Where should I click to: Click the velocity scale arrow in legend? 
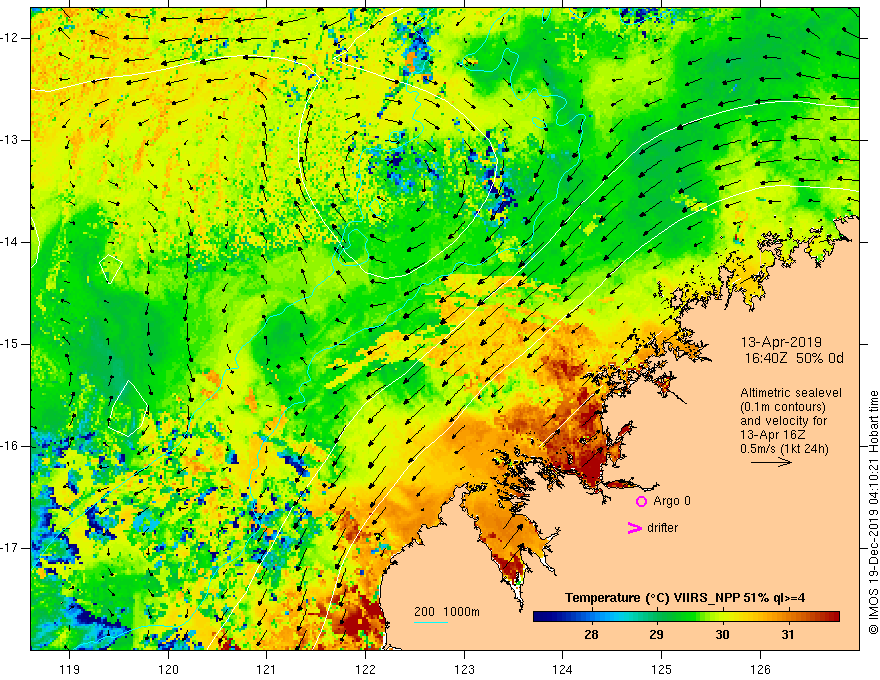tap(771, 462)
